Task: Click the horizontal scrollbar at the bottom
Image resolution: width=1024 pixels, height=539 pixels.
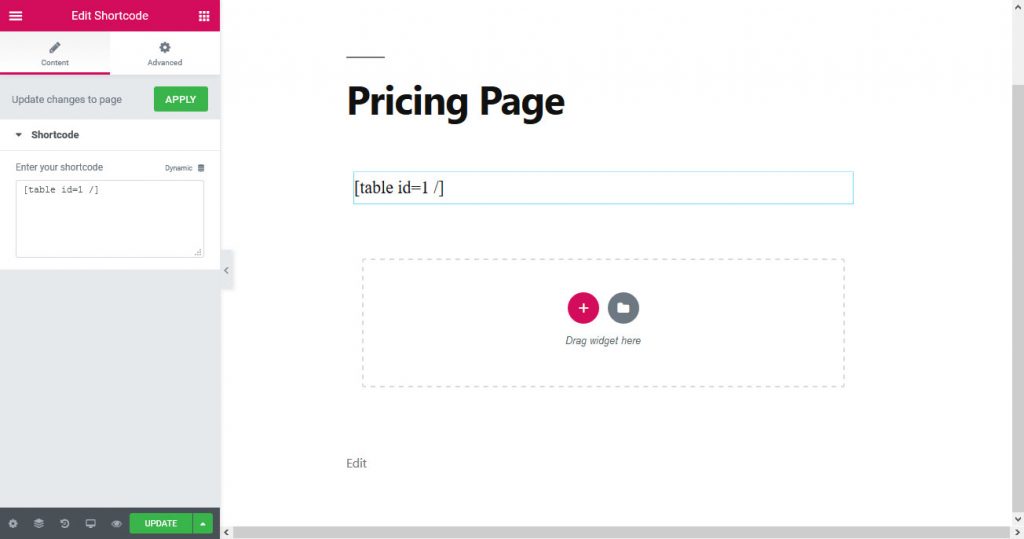Action: coord(620,533)
